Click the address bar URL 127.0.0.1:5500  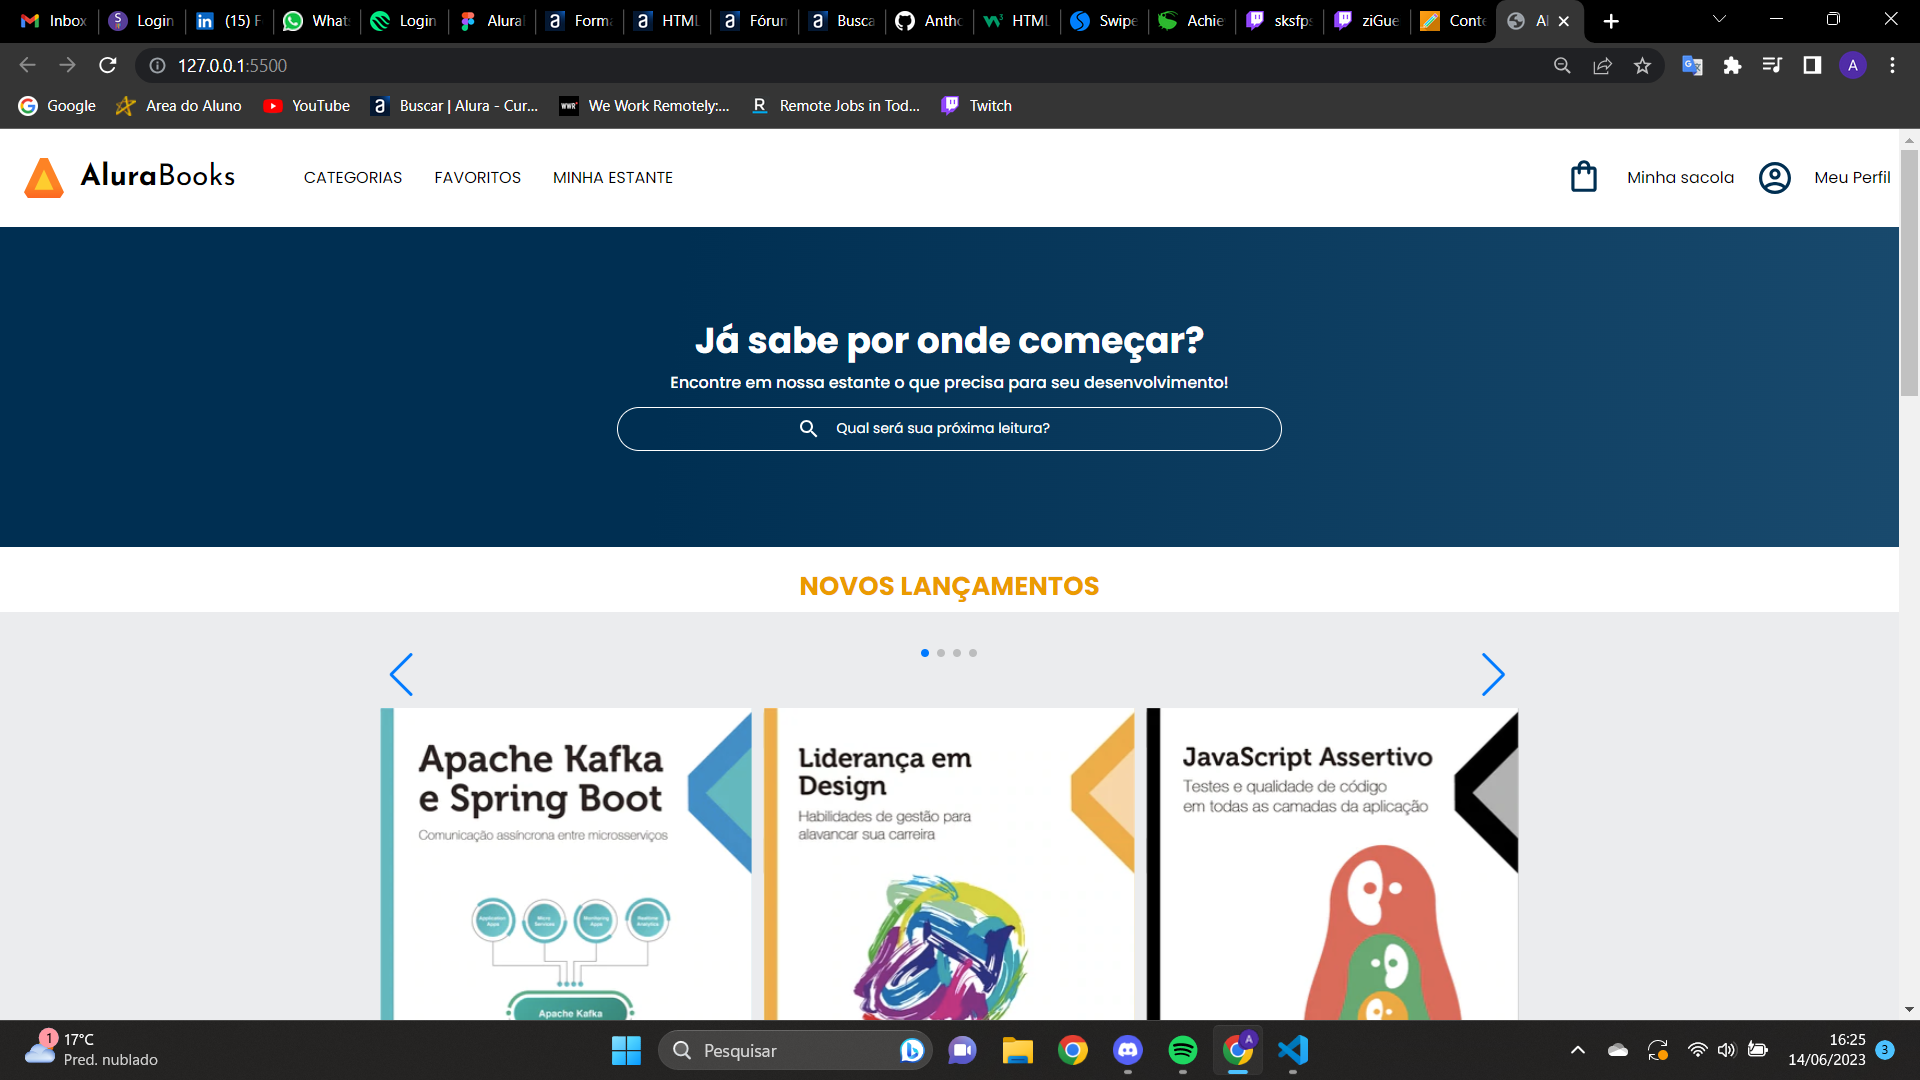click(x=232, y=65)
